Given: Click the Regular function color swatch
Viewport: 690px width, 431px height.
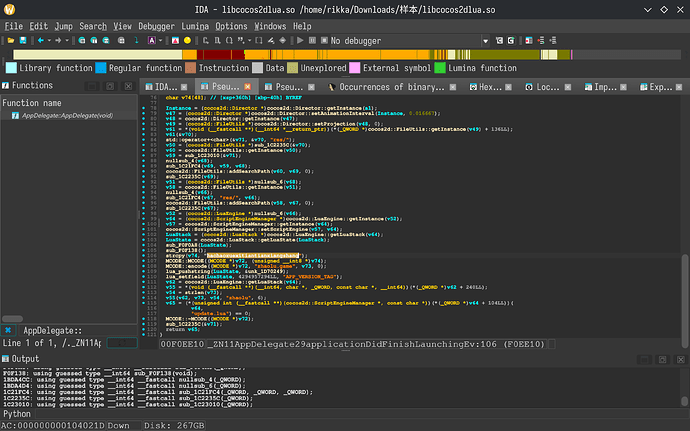Looking at the screenshot, I should tap(101, 68).
